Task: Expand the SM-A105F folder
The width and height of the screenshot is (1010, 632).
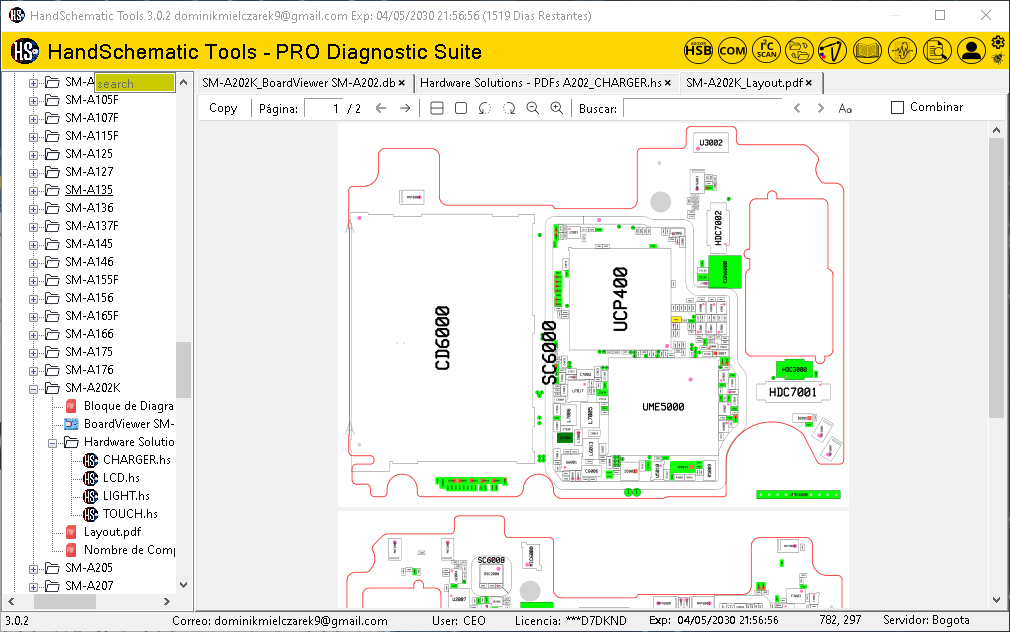Action: (33, 101)
